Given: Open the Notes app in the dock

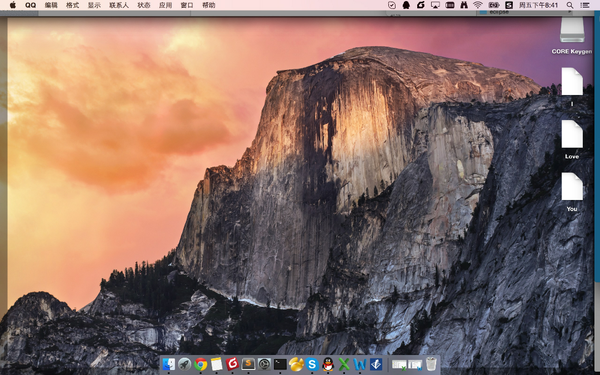Looking at the screenshot, I should 217,364.
